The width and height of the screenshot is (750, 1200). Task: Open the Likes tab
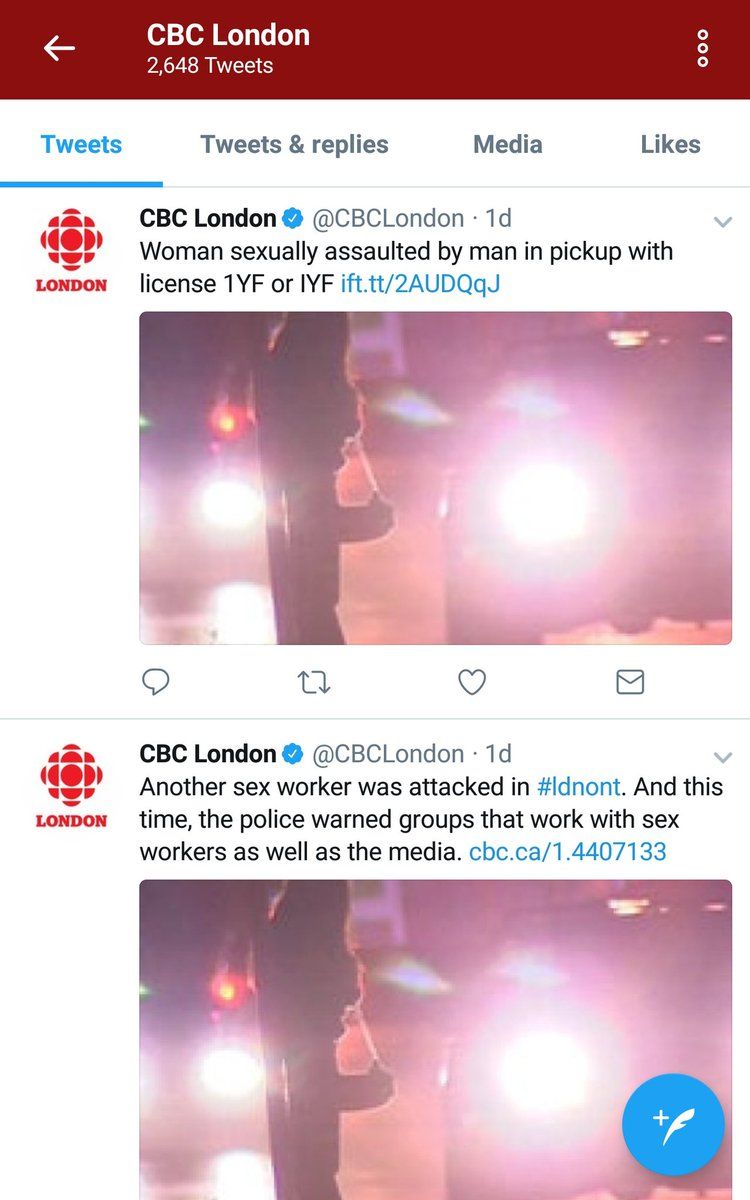click(670, 144)
